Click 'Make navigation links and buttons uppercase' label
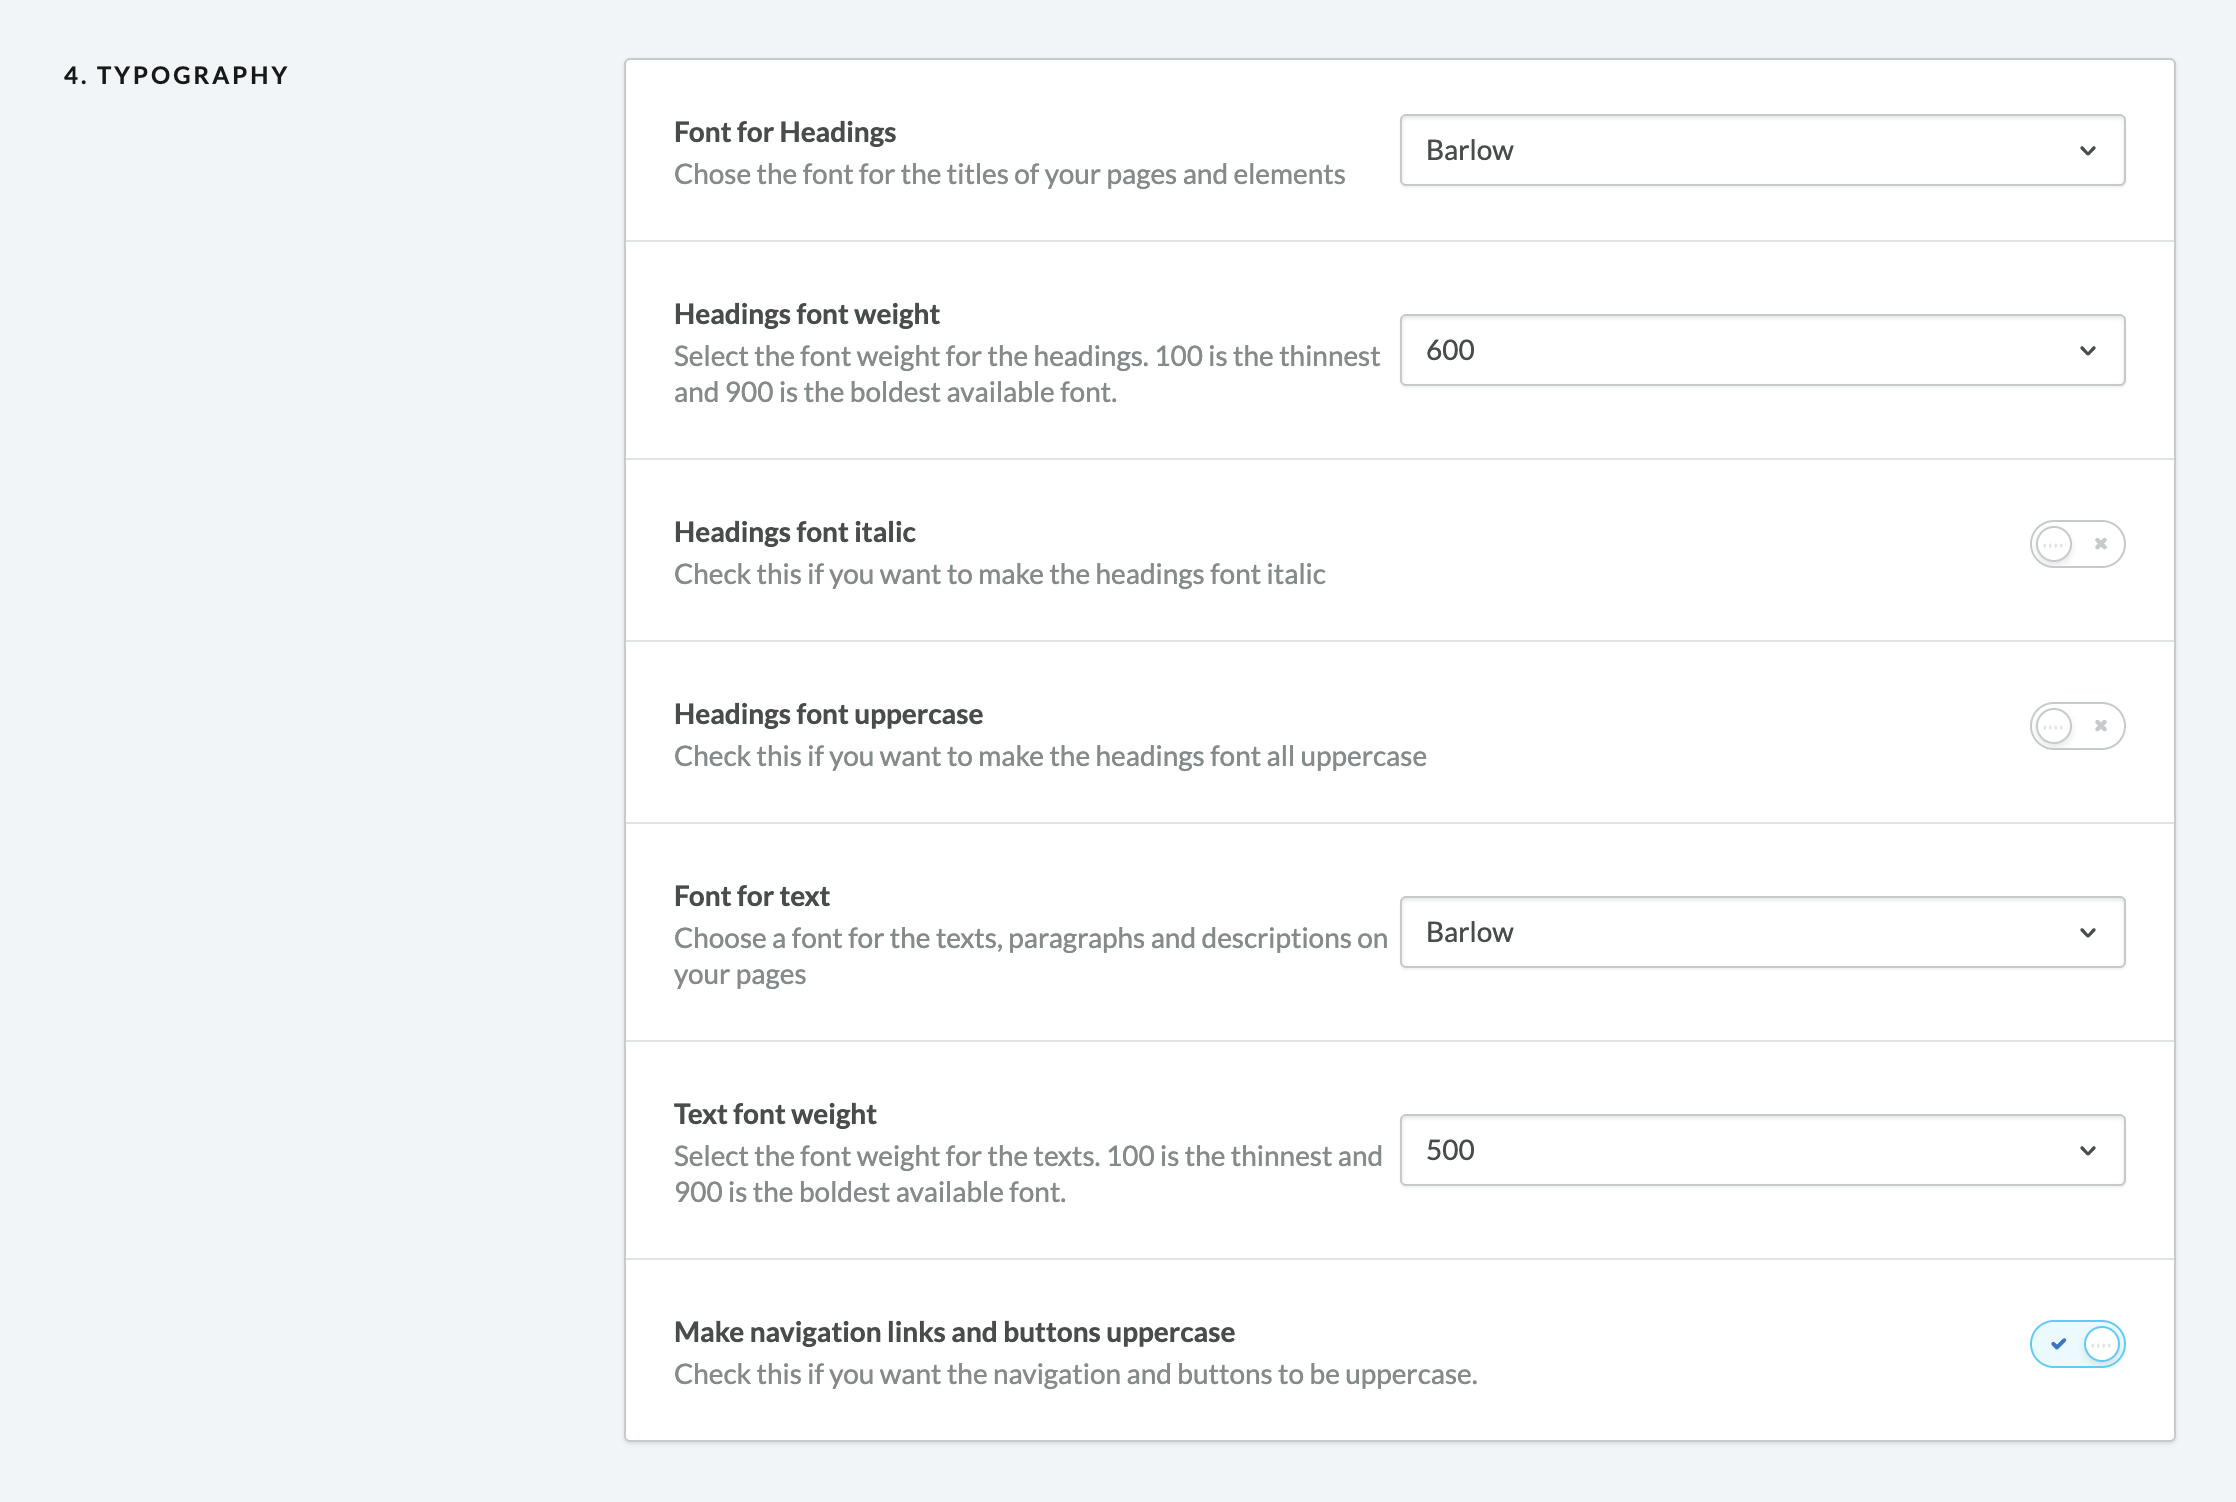 (954, 1332)
